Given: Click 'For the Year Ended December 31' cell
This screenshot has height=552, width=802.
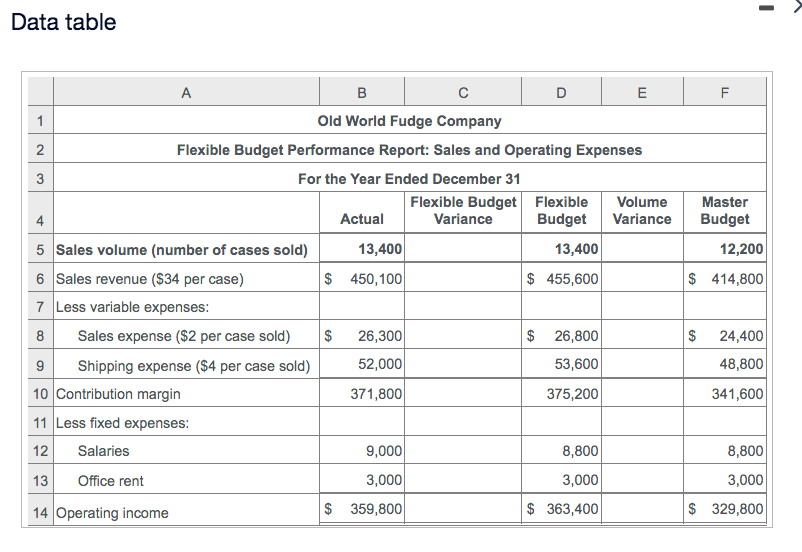Looking at the screenshot, I should (410, 179).
